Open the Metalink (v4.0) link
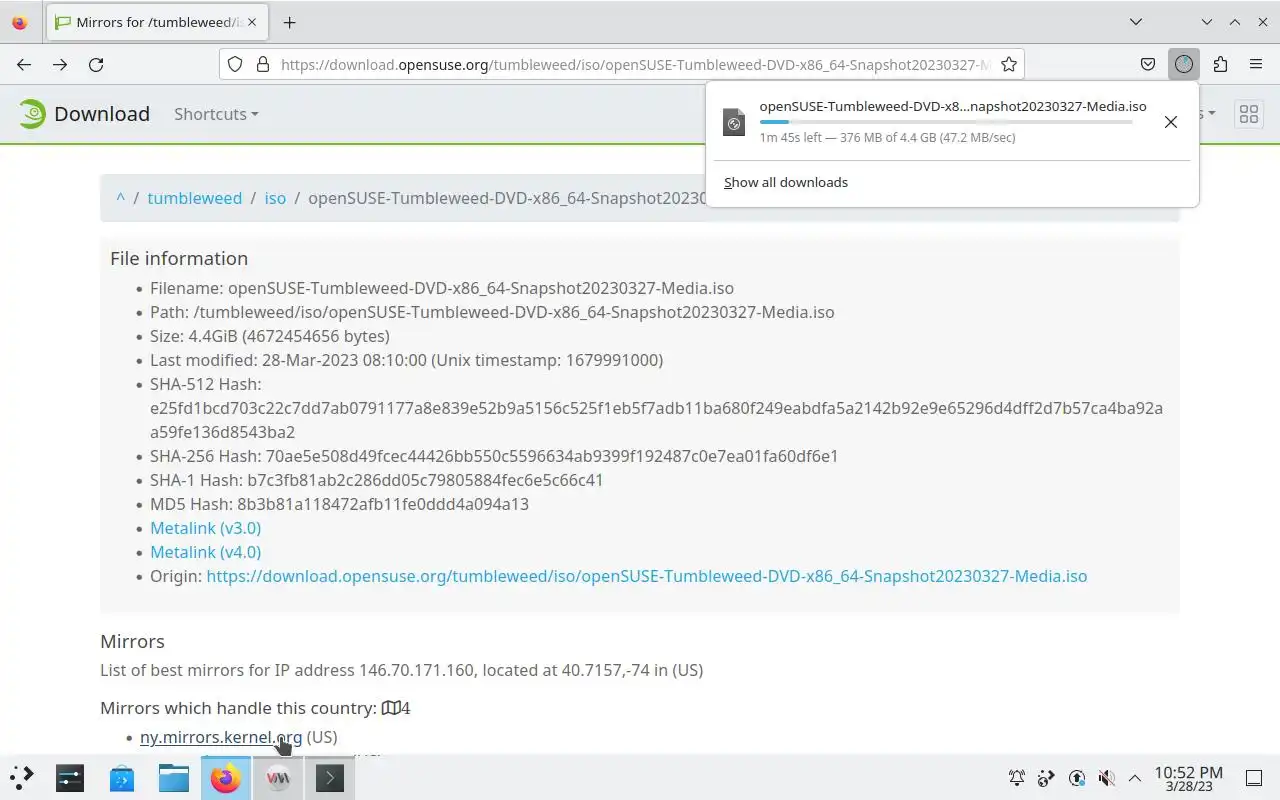 tap(205, 552)
